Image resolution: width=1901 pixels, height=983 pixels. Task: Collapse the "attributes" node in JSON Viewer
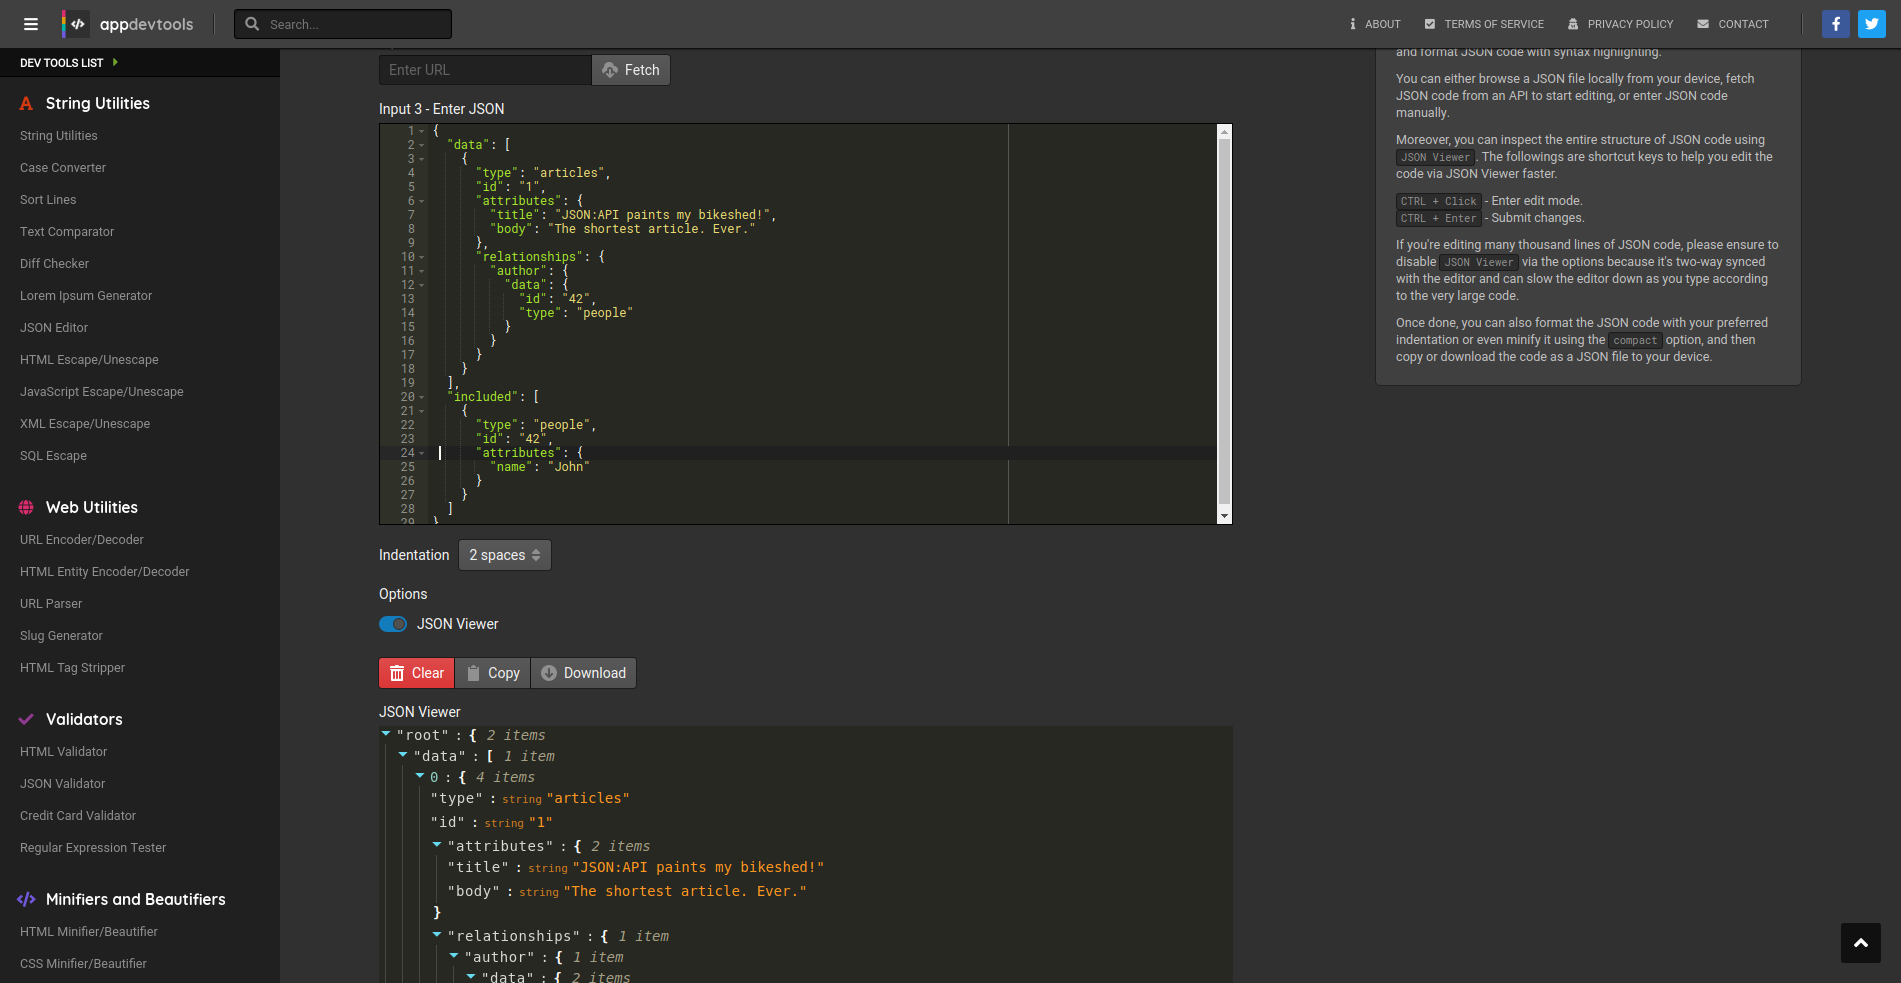[437, 845]
